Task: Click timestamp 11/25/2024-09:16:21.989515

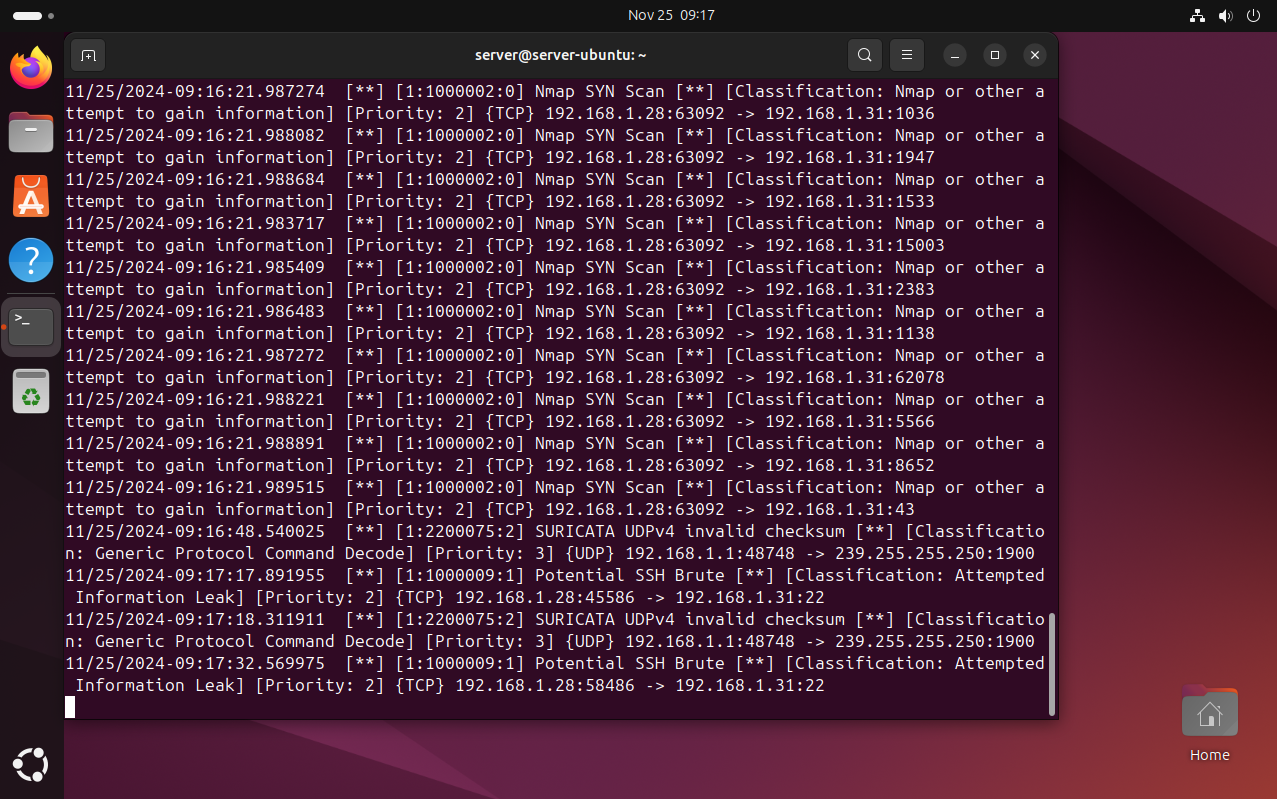Action: (195, 487)
